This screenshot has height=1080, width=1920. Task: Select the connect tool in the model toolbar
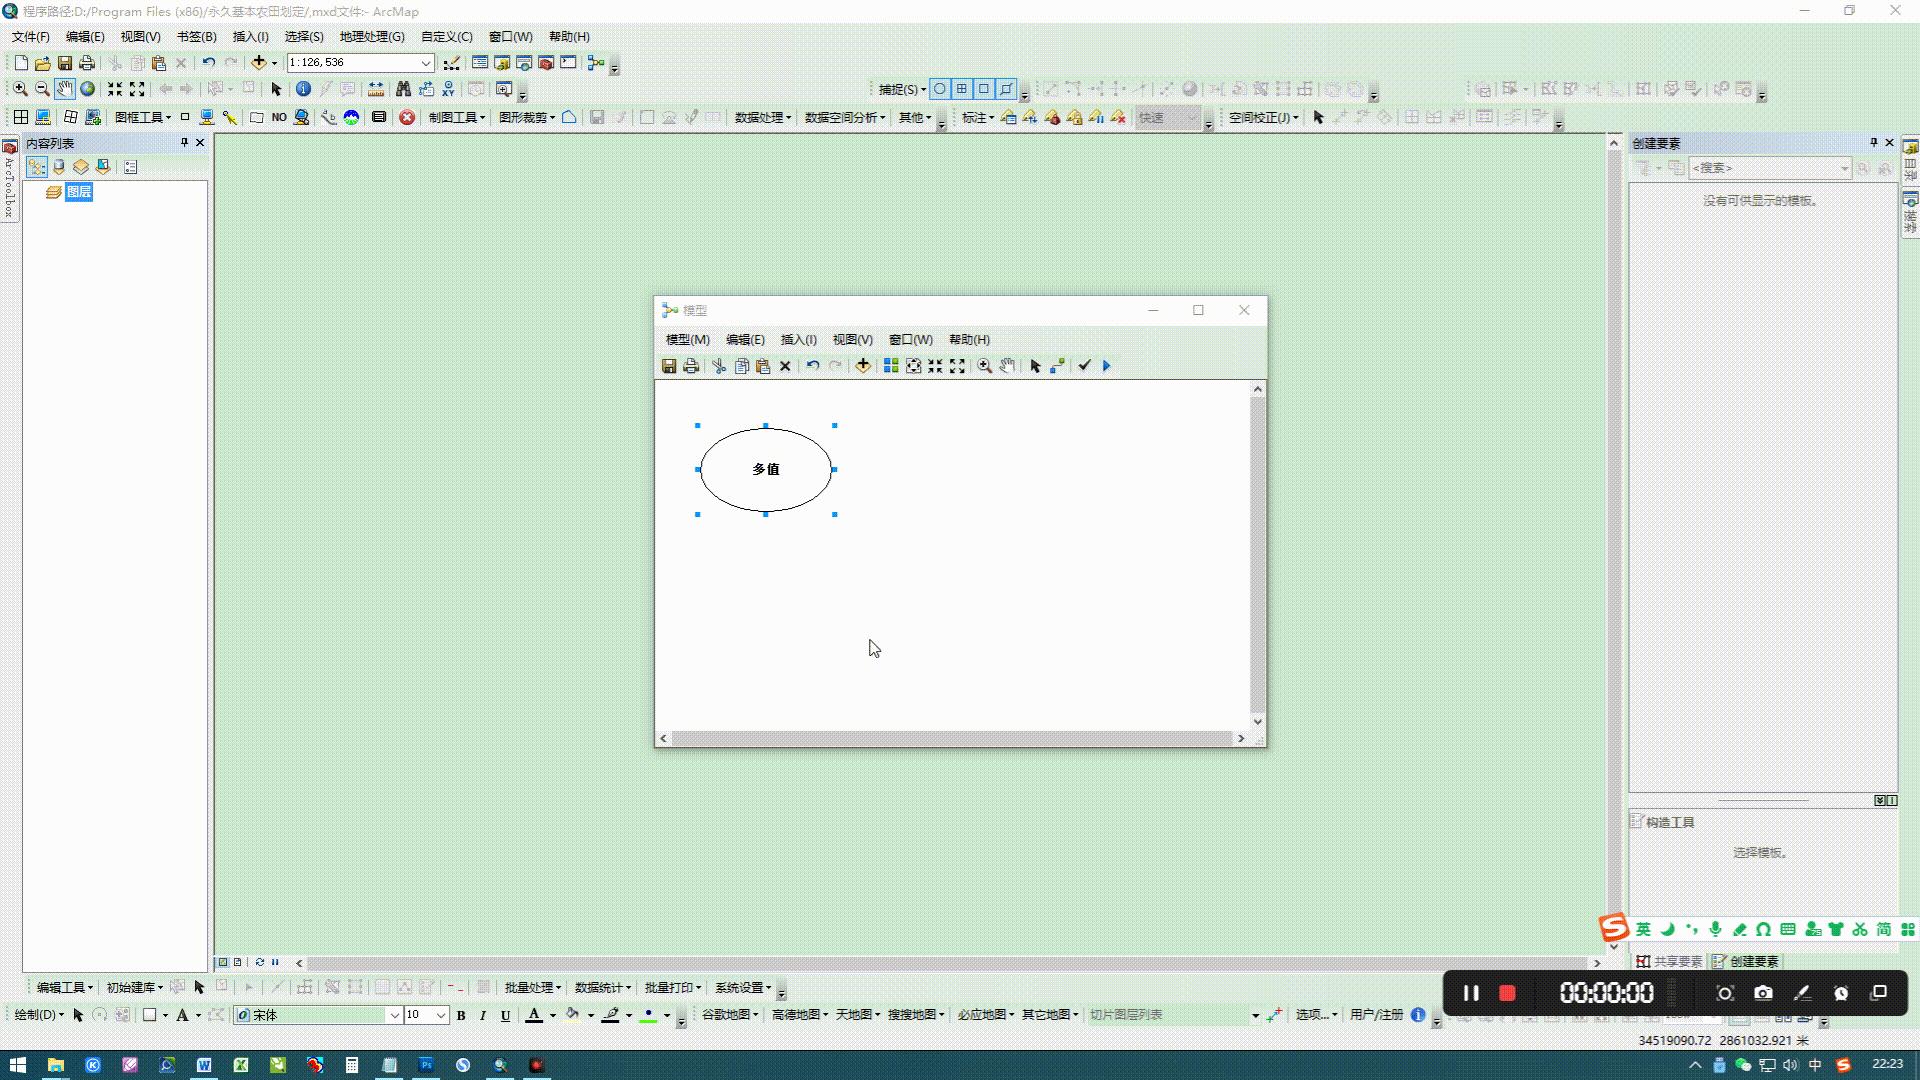click(1057, 365)
